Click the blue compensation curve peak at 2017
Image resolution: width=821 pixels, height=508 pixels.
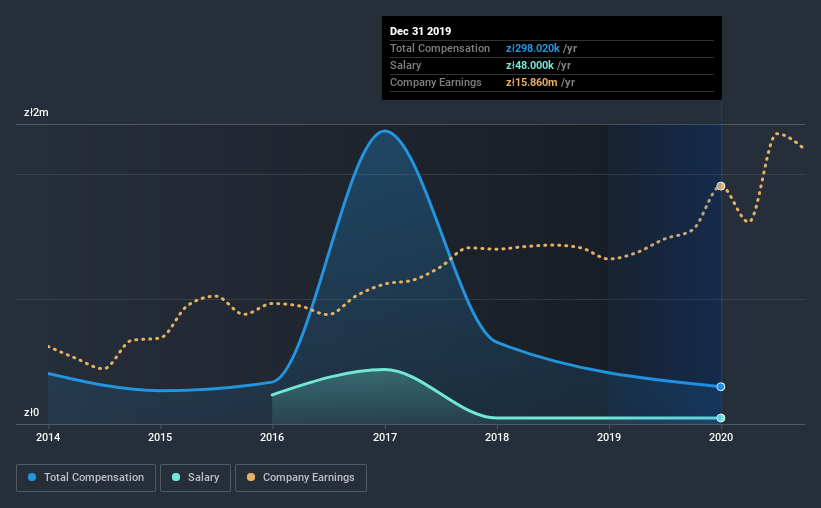(385, 131)
